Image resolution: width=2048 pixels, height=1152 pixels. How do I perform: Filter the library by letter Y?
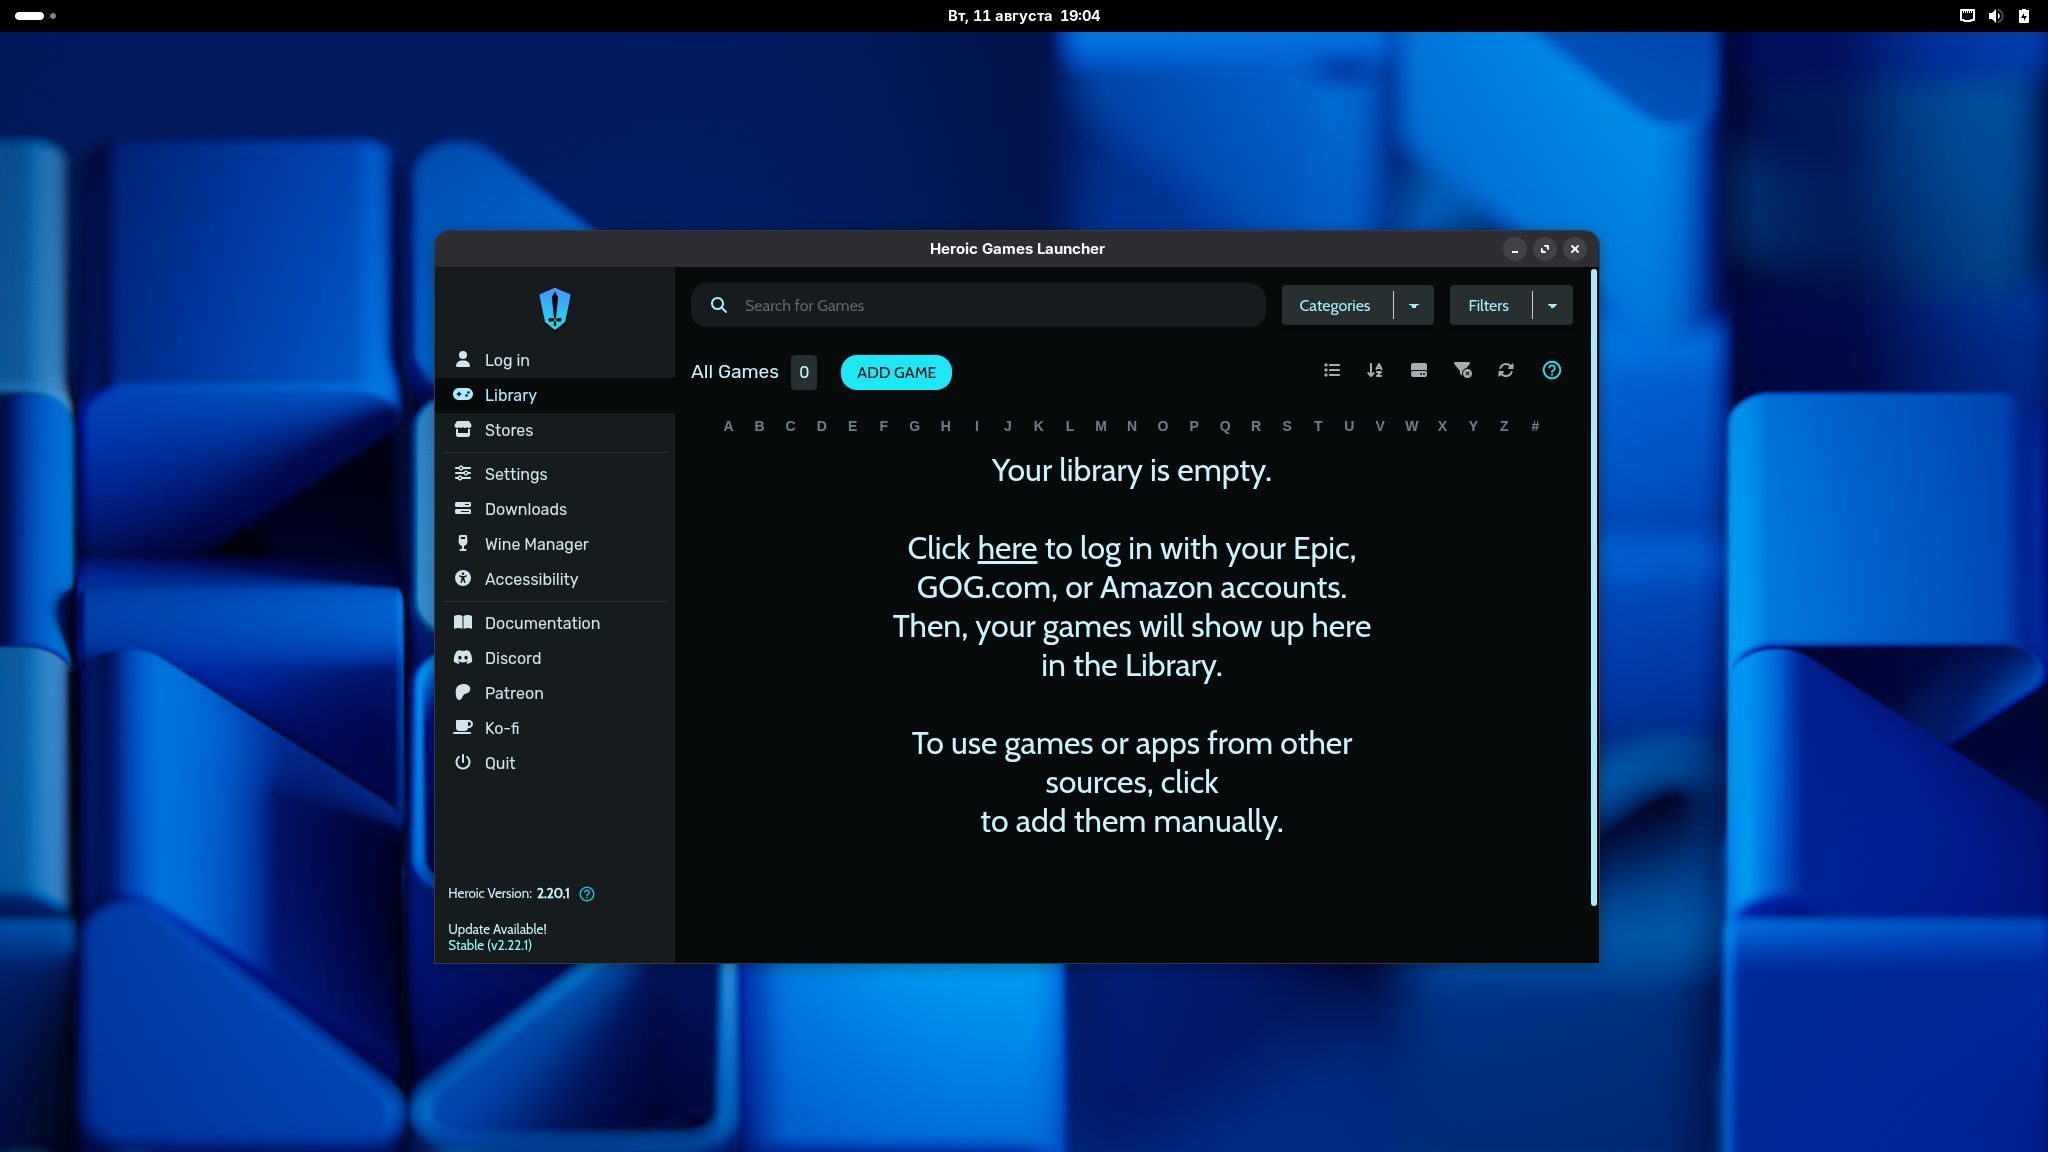1473,426
